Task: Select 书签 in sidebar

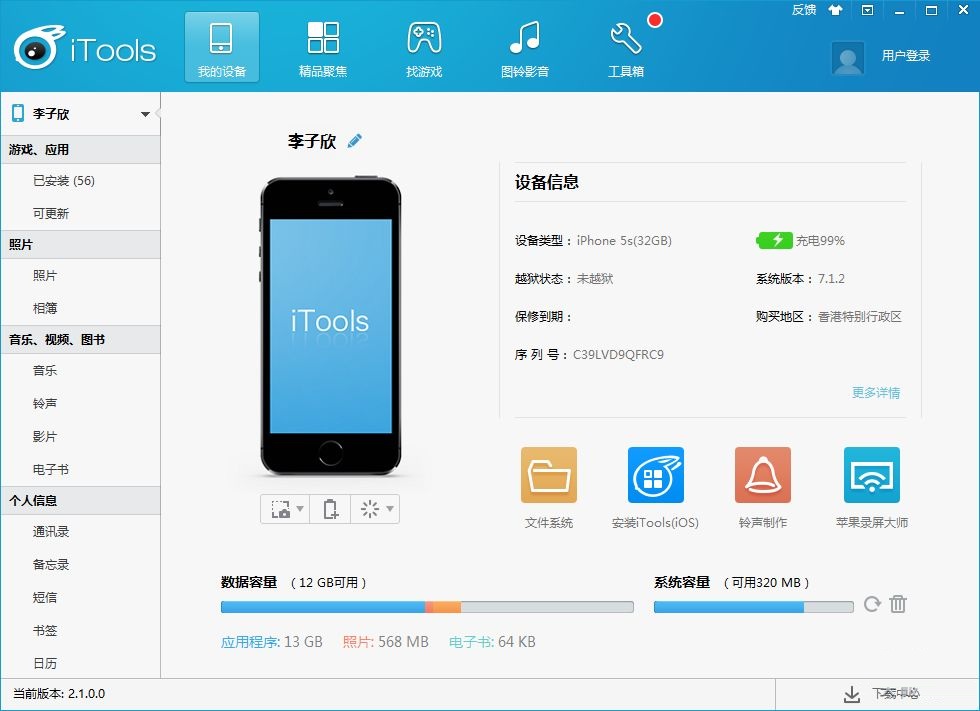Action: (45, 630)
